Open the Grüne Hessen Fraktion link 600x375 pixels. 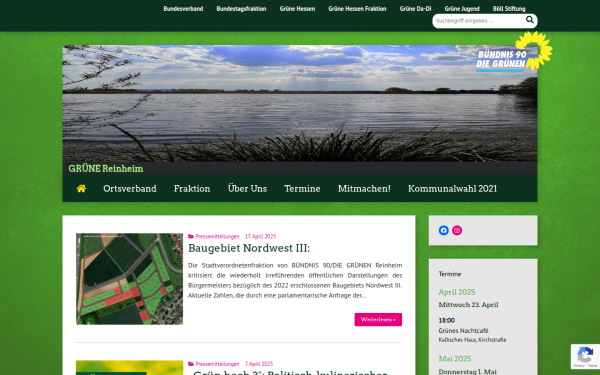(x=357, y=9)
